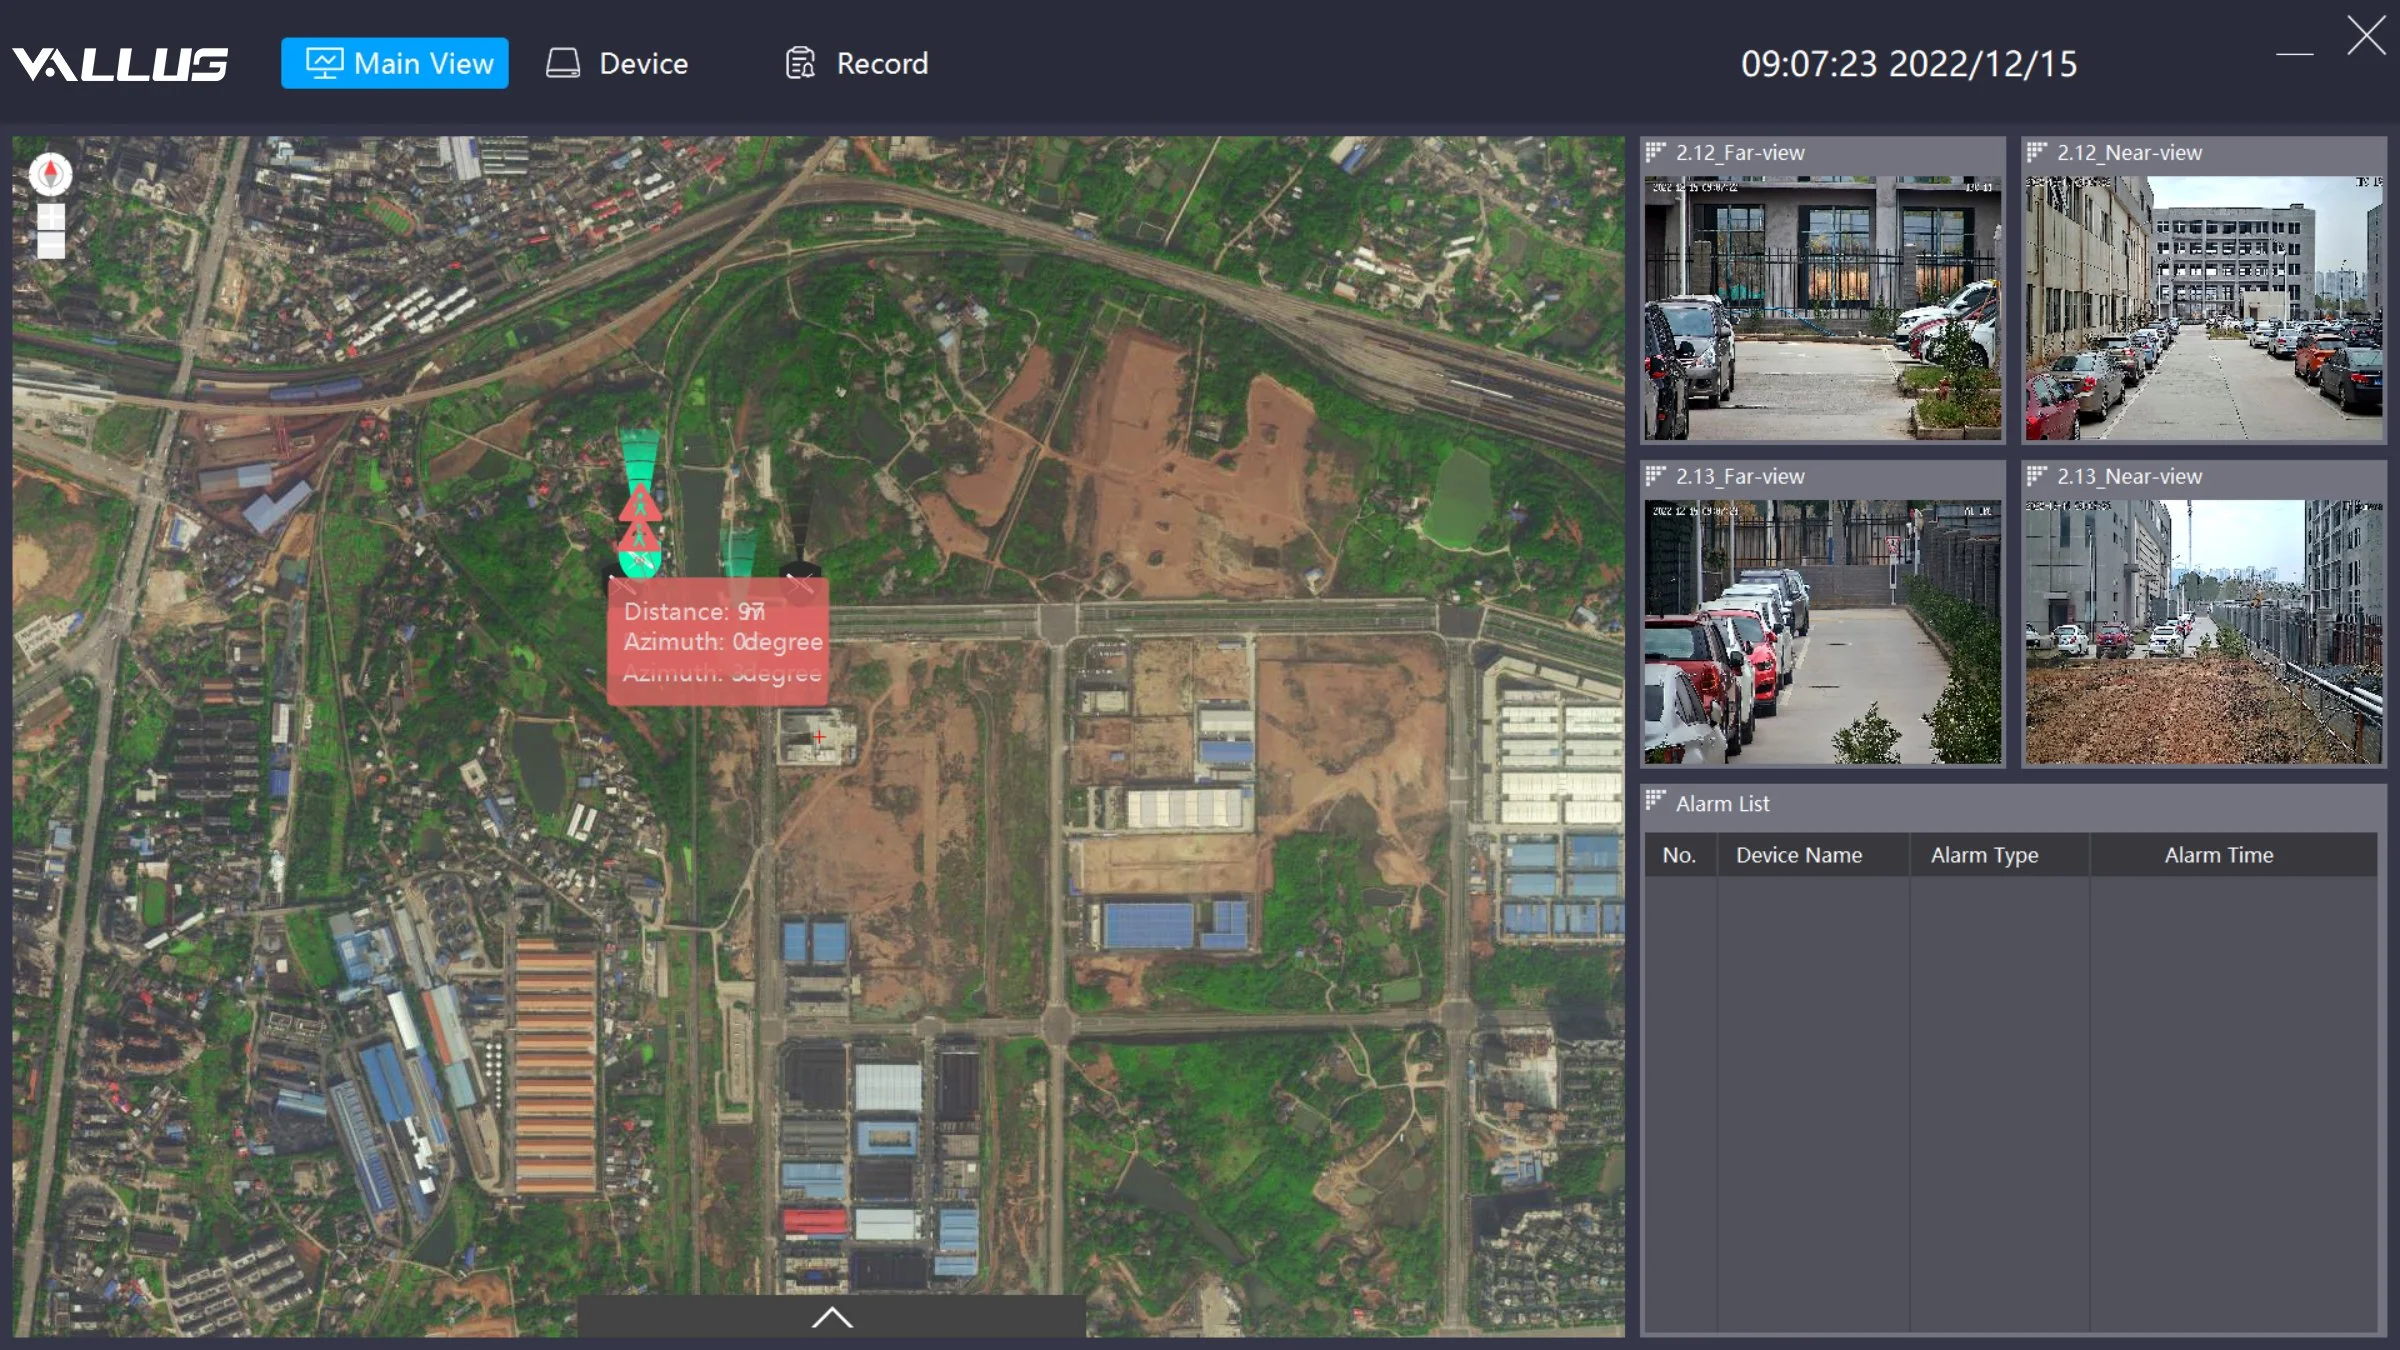Click the Alarm List panel icon
The width and height of the screenshot is (2400, 1350).
1655,801
